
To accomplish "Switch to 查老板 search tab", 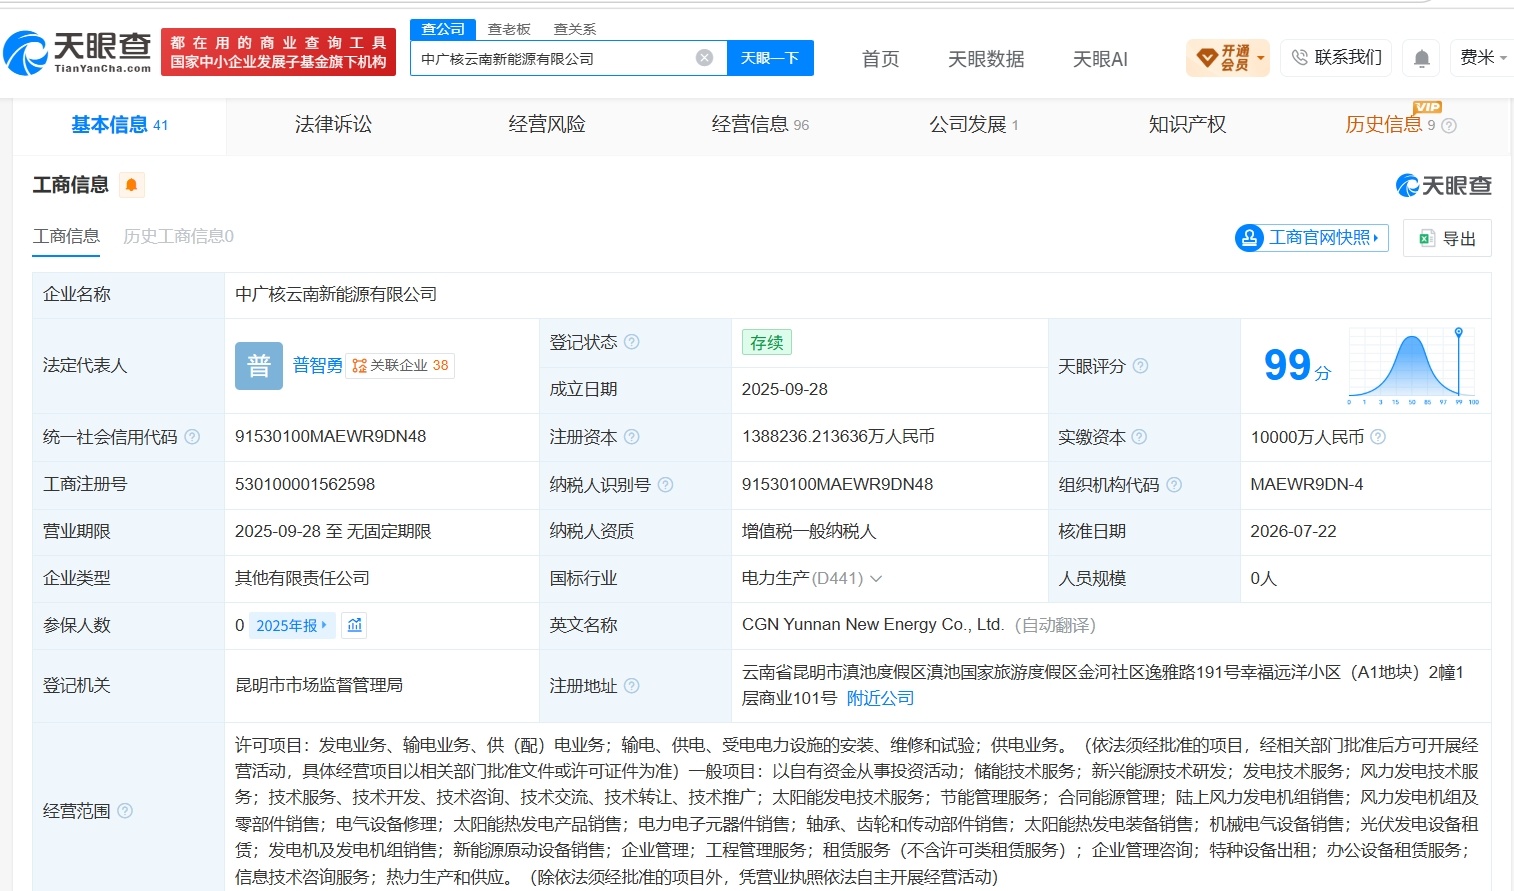I will (x=509, y=29).
